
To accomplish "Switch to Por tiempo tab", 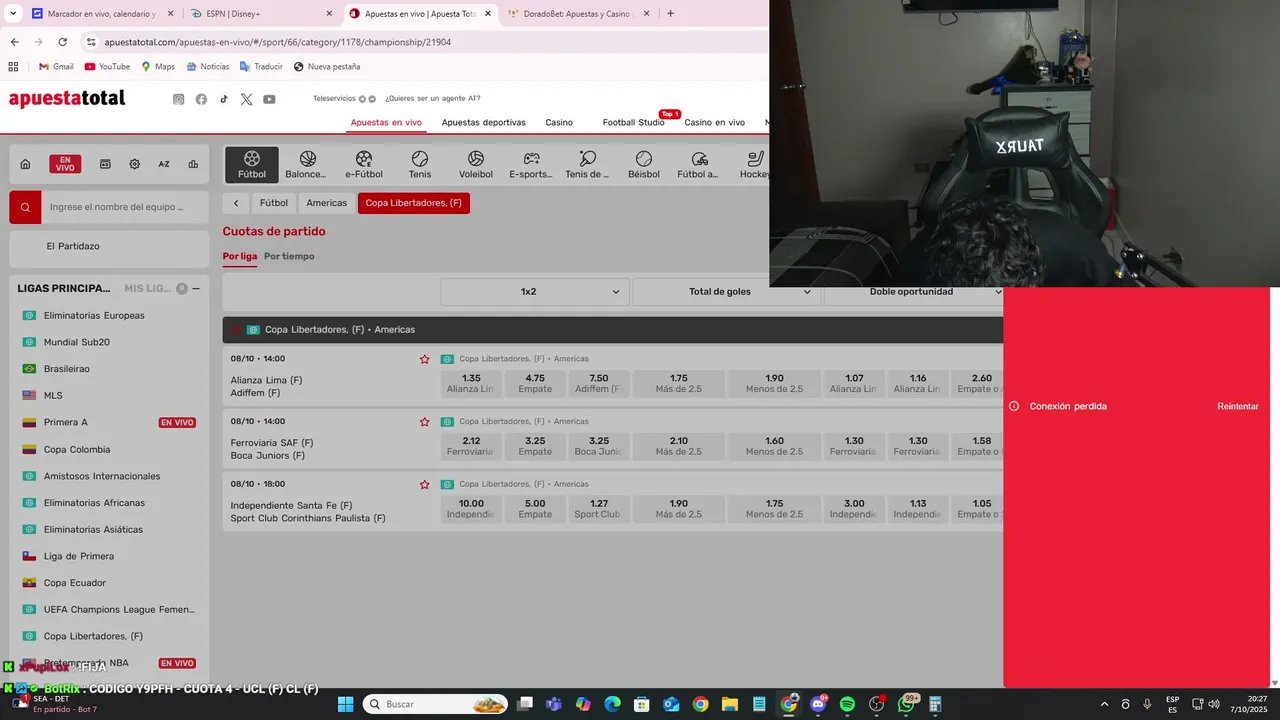I will pyautogui.click(x=289, y=256).
